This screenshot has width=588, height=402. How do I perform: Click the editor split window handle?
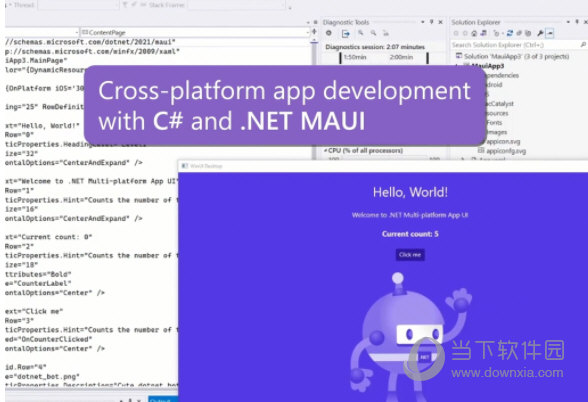click(314, 32)
